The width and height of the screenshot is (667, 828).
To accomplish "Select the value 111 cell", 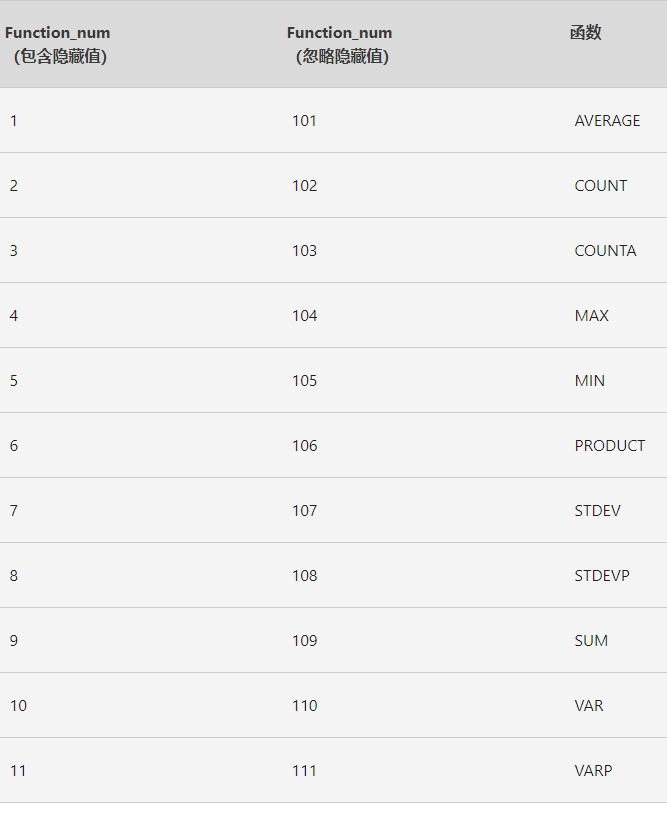I will point(304,770).
